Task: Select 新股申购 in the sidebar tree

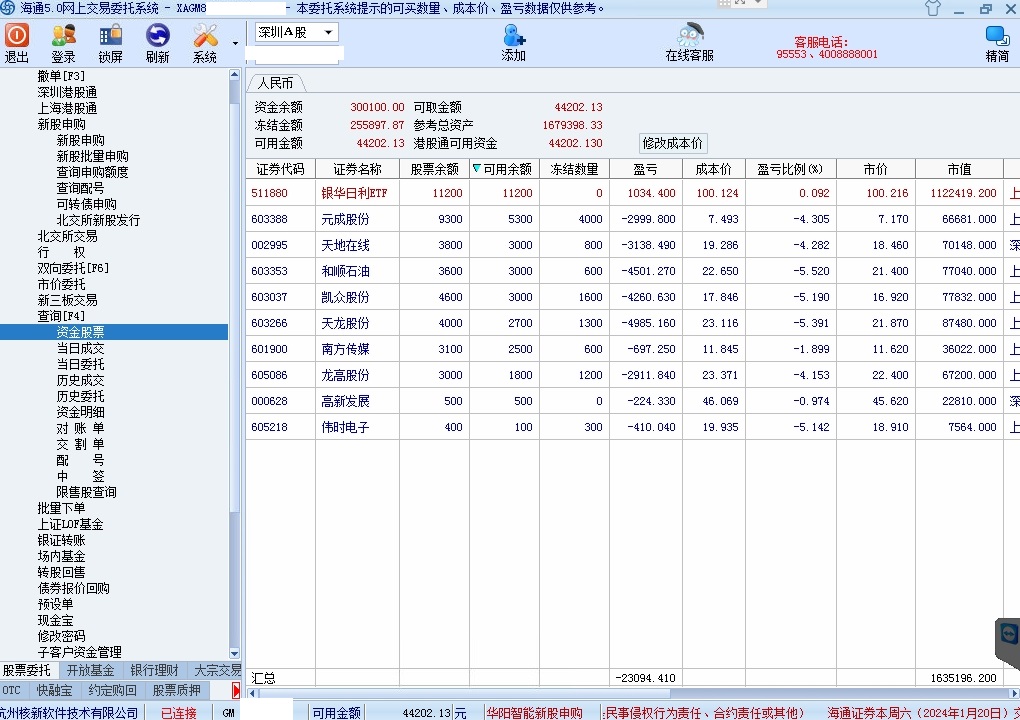Action: [61, 124]
